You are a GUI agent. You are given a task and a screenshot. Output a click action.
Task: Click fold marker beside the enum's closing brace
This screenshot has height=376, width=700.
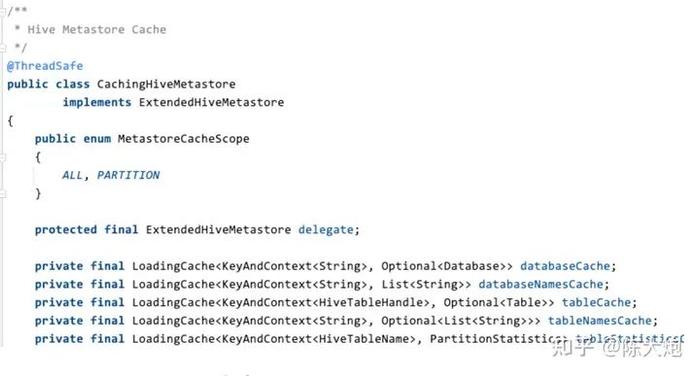pos(2,193)
